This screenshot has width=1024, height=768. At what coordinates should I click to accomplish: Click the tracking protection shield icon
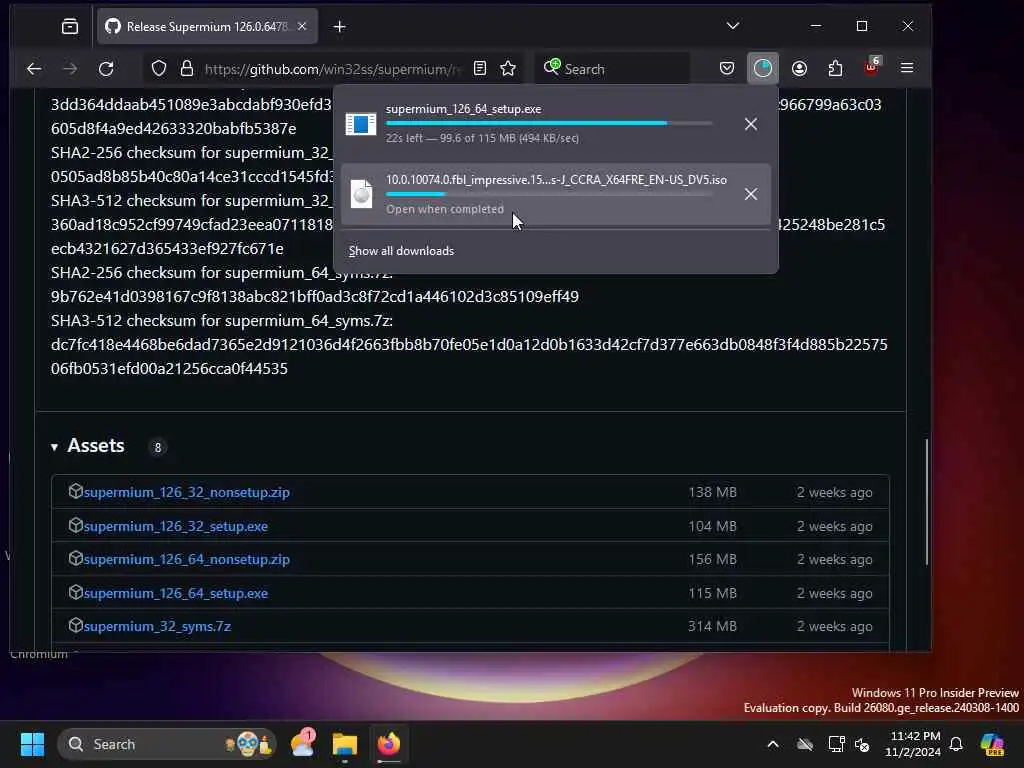click(x=159, y=69)
